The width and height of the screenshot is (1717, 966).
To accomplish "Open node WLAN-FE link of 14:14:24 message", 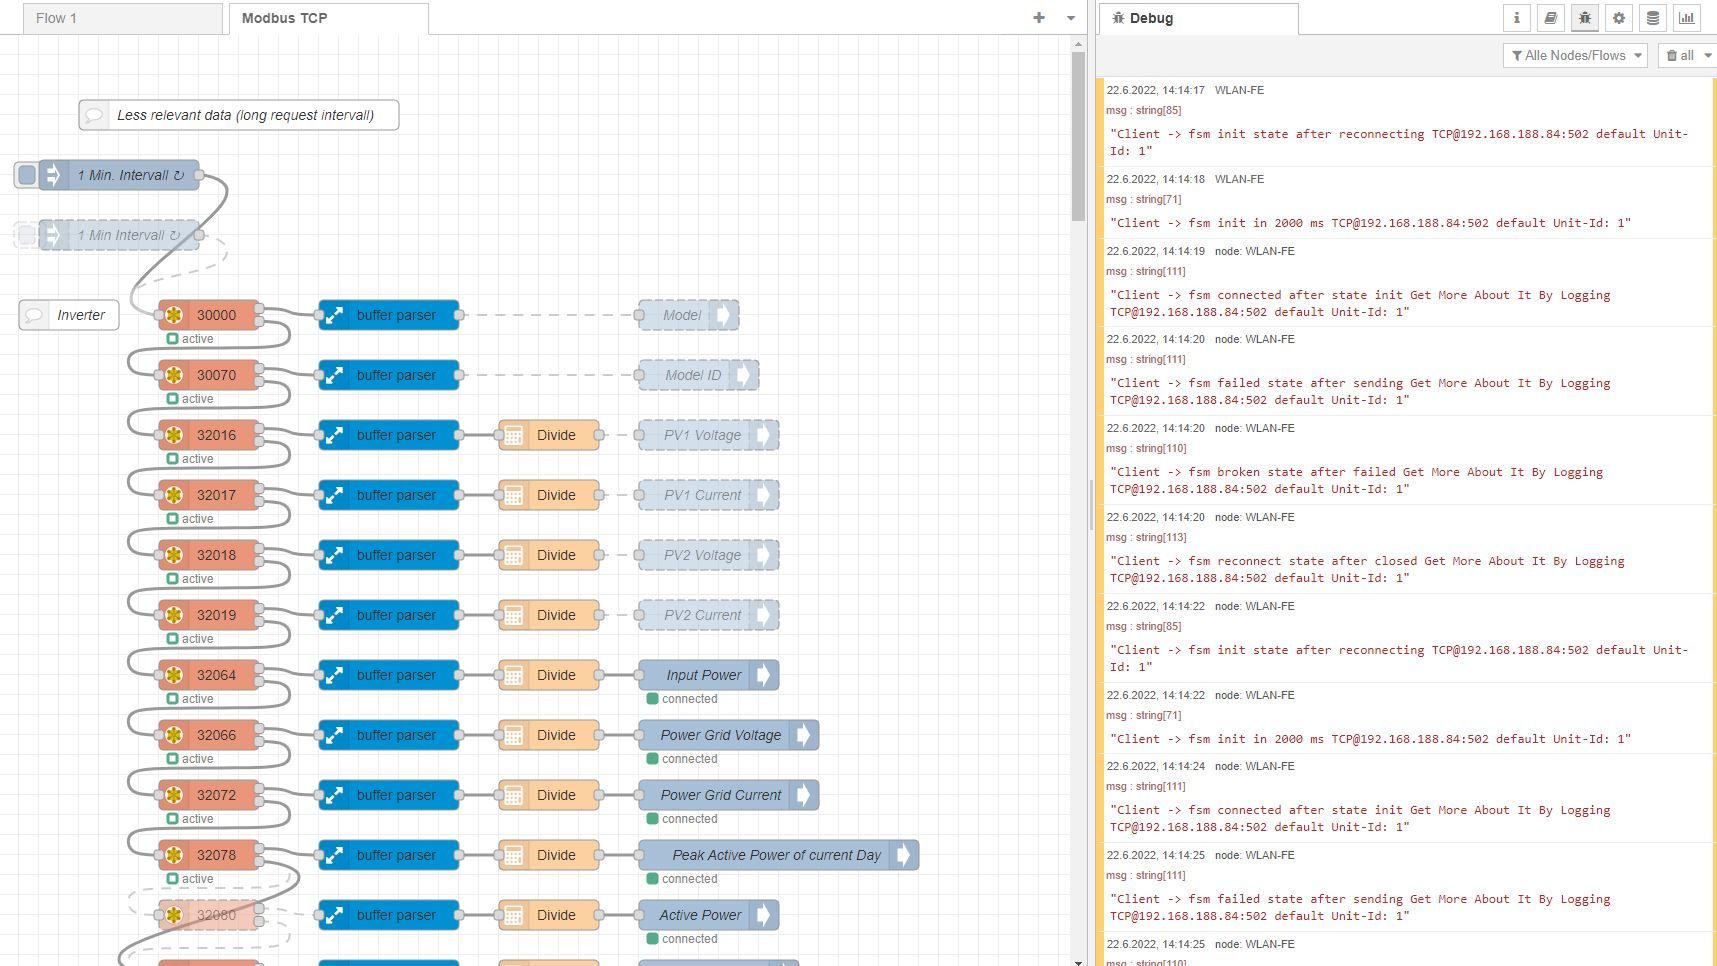I will (x=1254, y=766).
